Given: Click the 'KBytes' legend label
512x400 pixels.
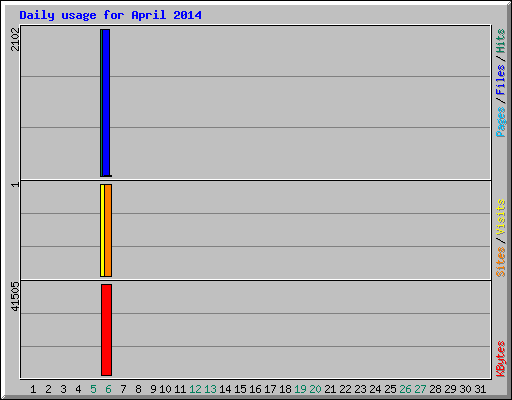Looking at the screenshot, I should point(501,359).
